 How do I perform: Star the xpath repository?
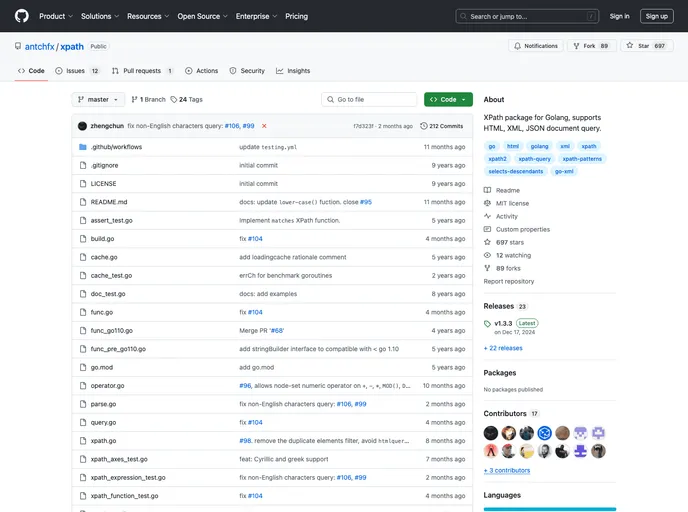click(x=647, y=46)
